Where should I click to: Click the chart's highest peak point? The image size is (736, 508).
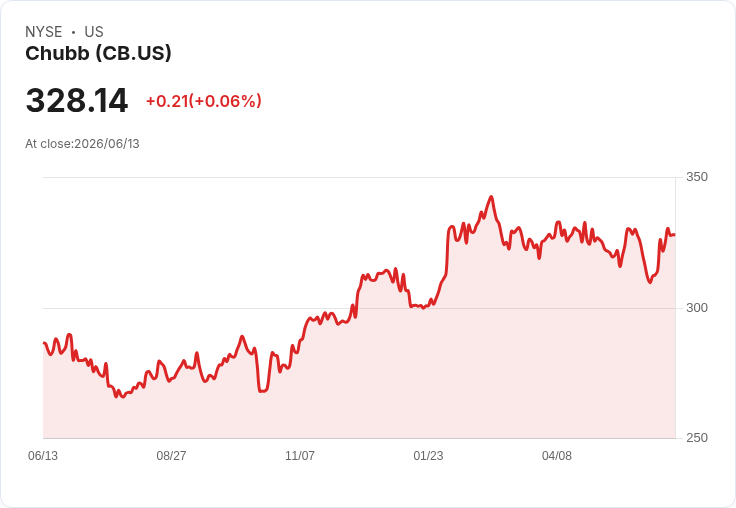click(x=491, y=197)
